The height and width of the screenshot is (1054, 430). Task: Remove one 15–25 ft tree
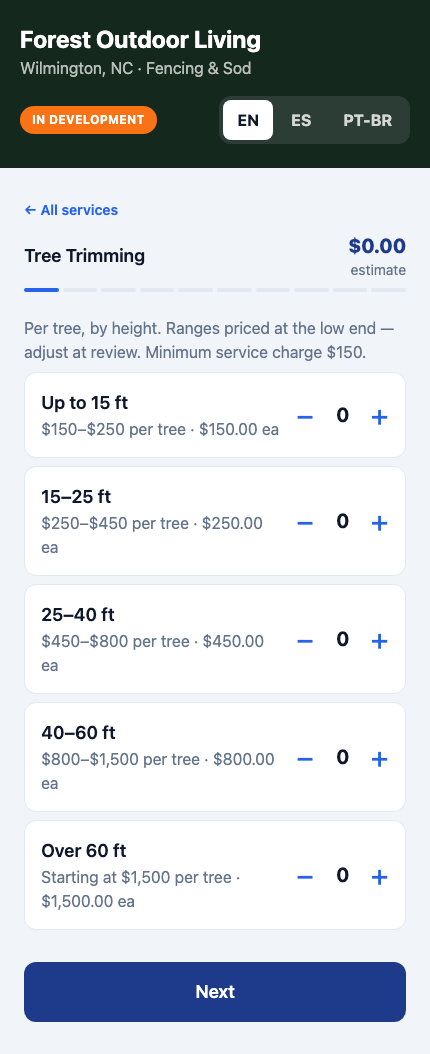(305, 523)
